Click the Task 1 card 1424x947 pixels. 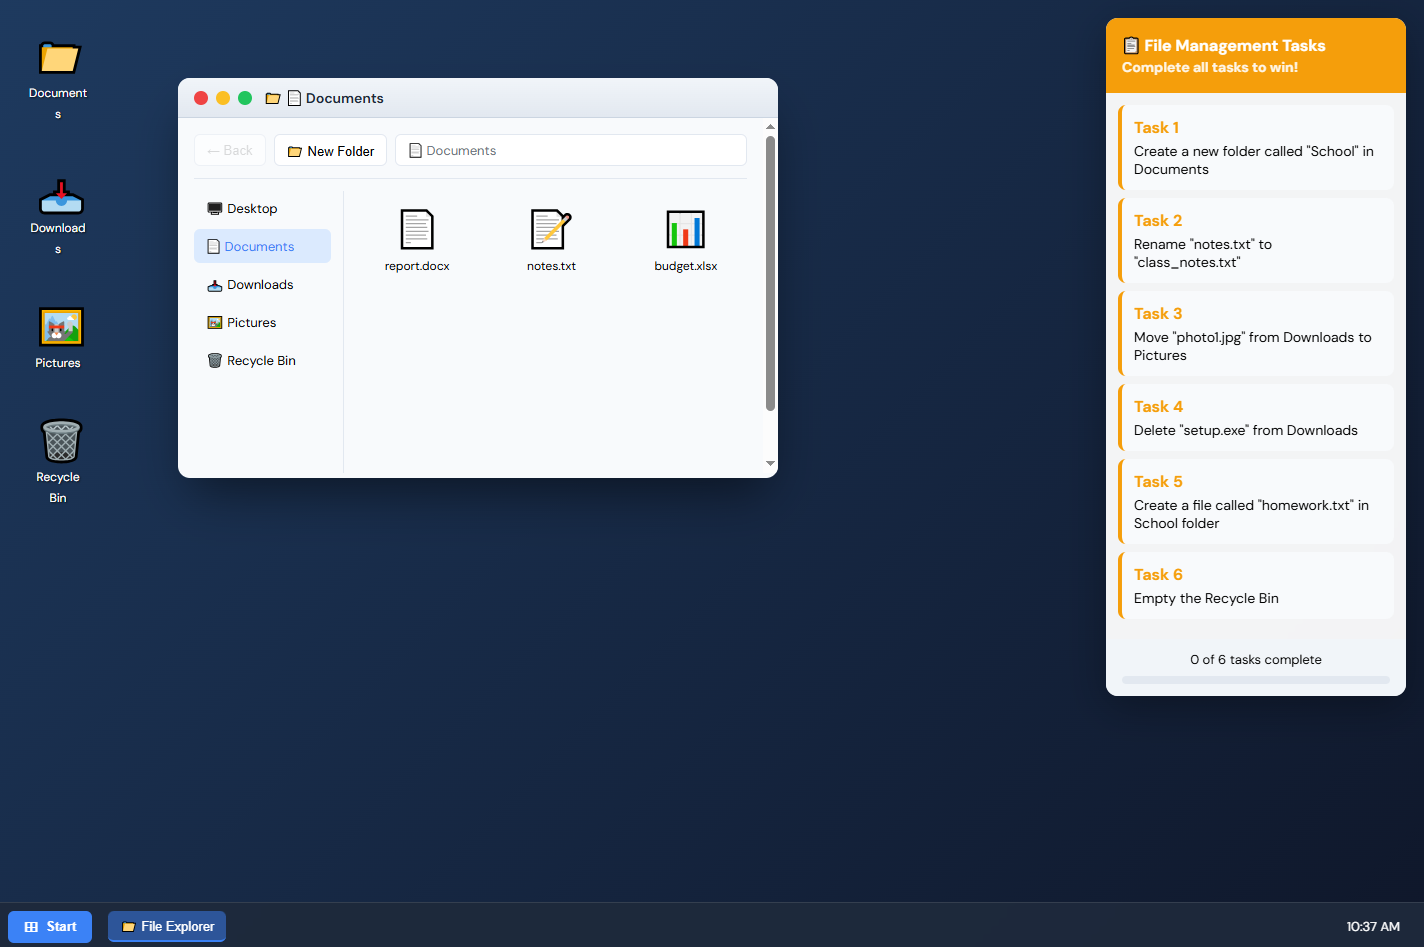pyautogui.click(x=1256, y=148)
